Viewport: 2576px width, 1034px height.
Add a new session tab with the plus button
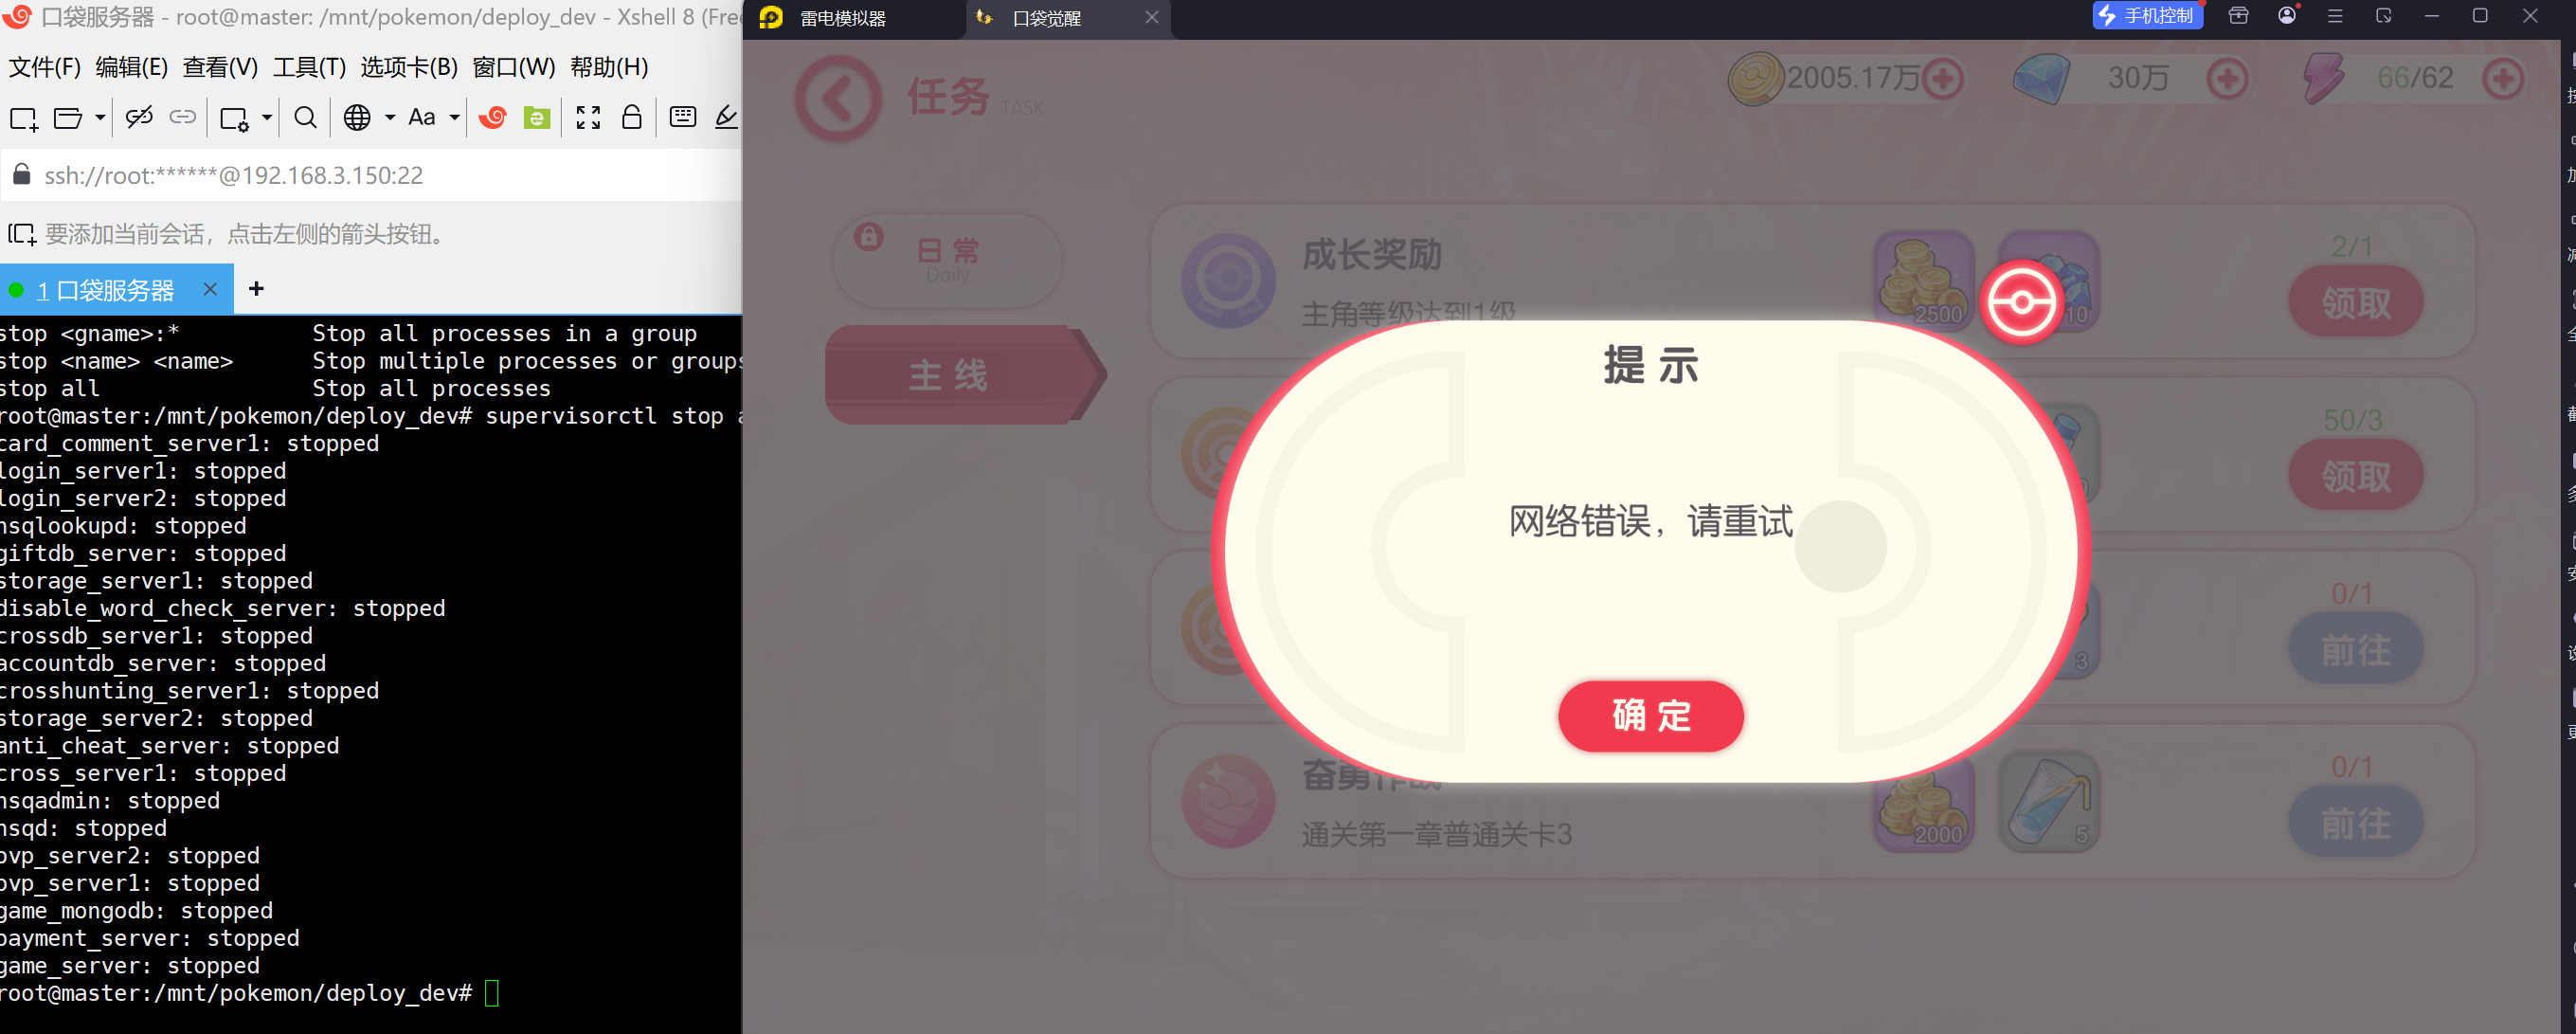pyautogui.click(x=256, y=289)
